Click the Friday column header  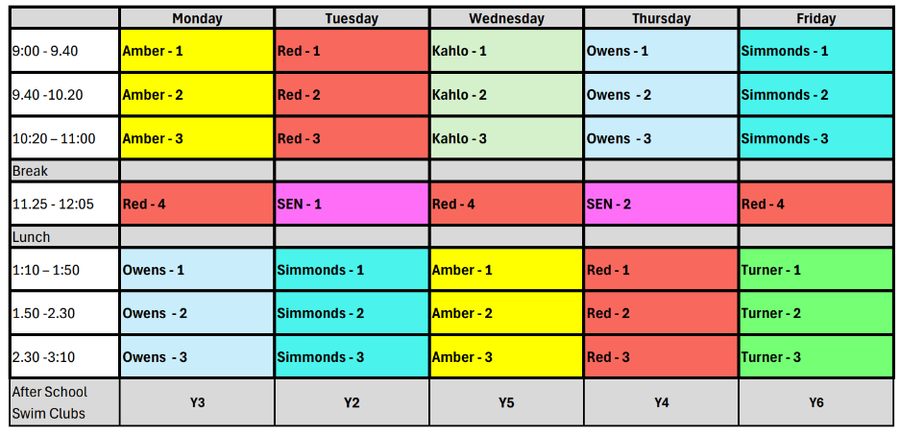pos(816,18)
